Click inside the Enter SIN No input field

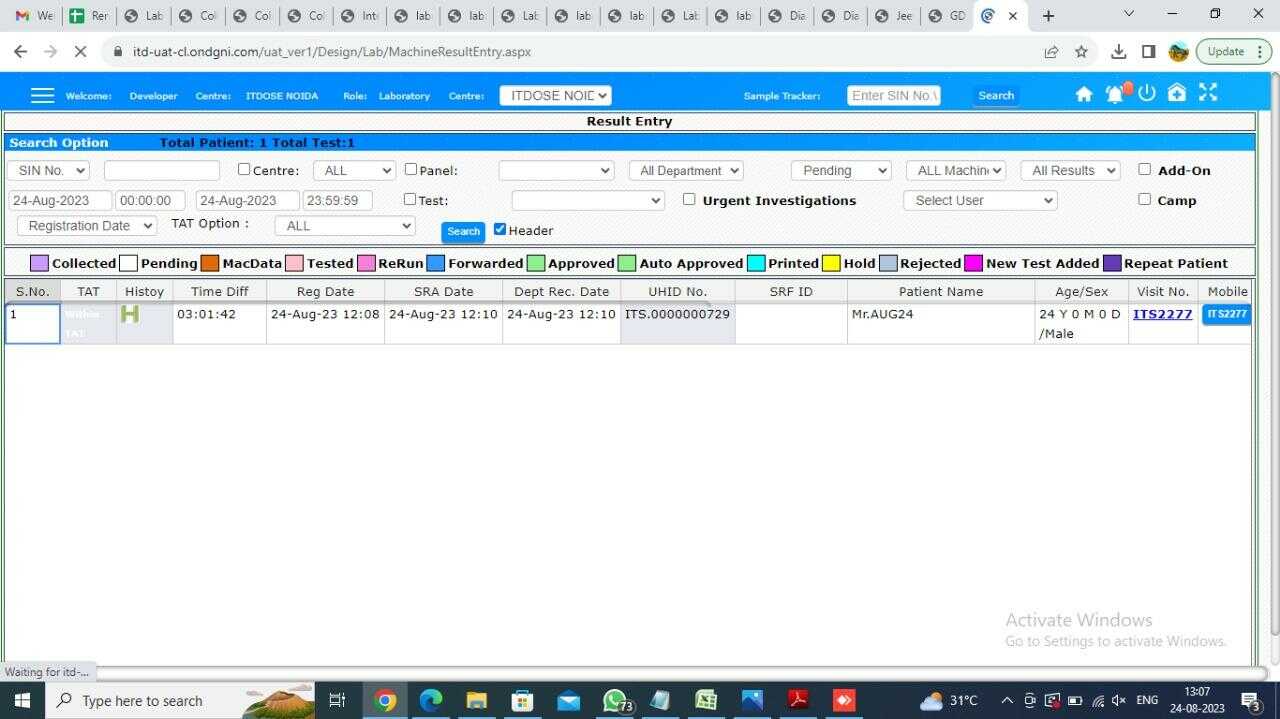tap(893, 95)
